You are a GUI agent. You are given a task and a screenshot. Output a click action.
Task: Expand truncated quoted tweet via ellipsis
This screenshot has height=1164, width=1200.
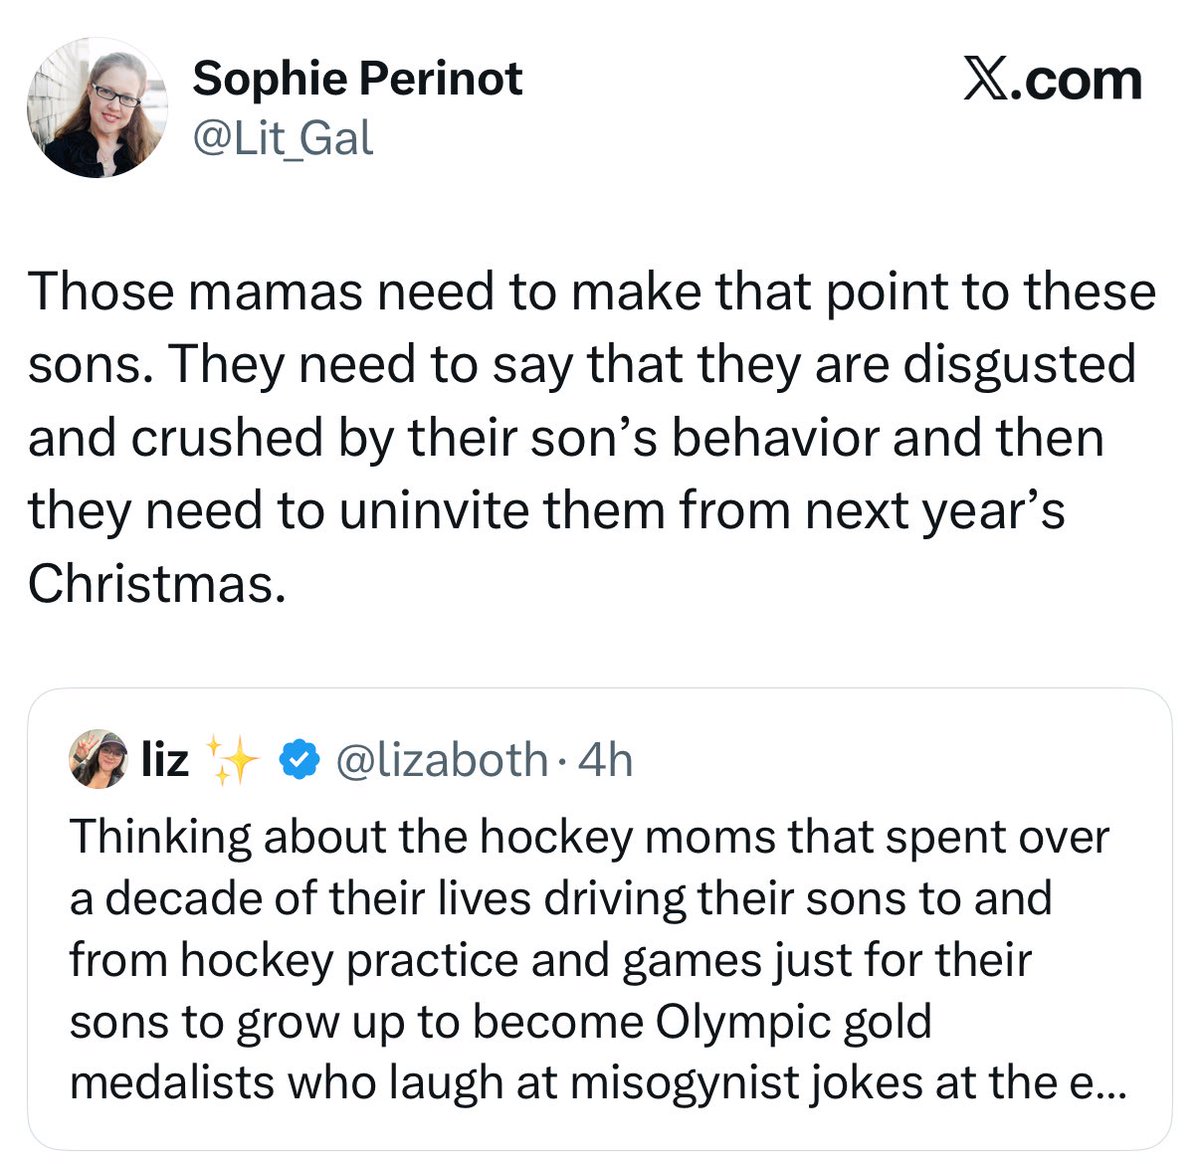1109,1083
